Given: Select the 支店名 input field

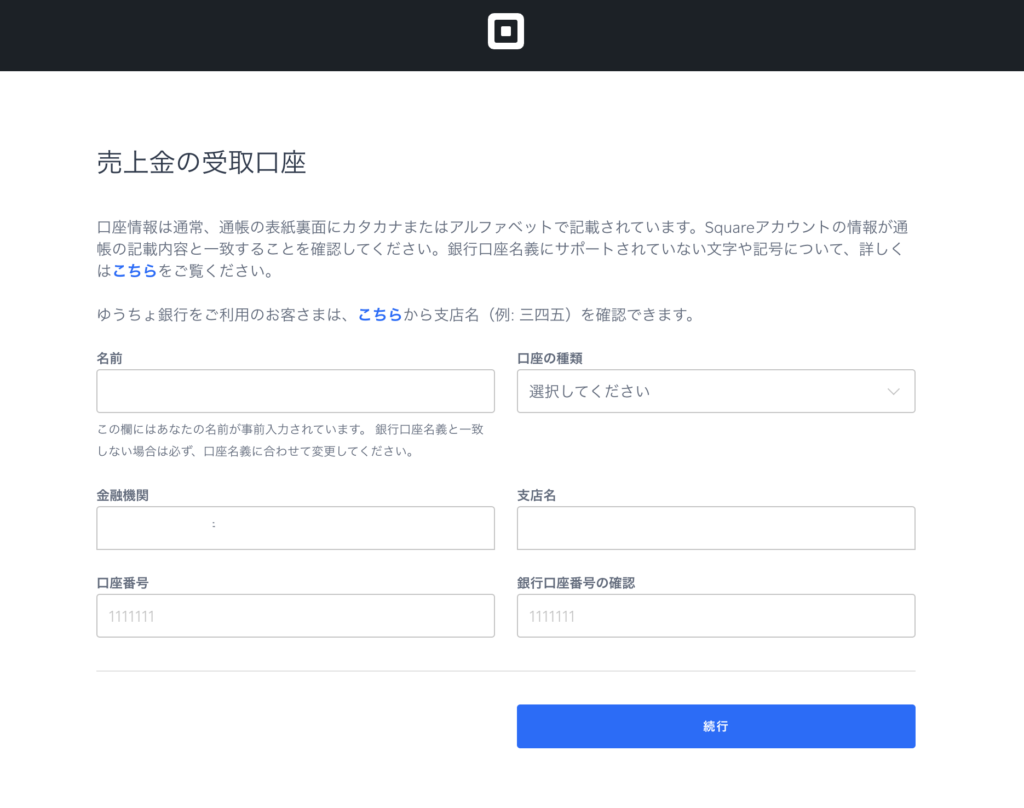Looking at the screenshot, I should pos(715,528).
